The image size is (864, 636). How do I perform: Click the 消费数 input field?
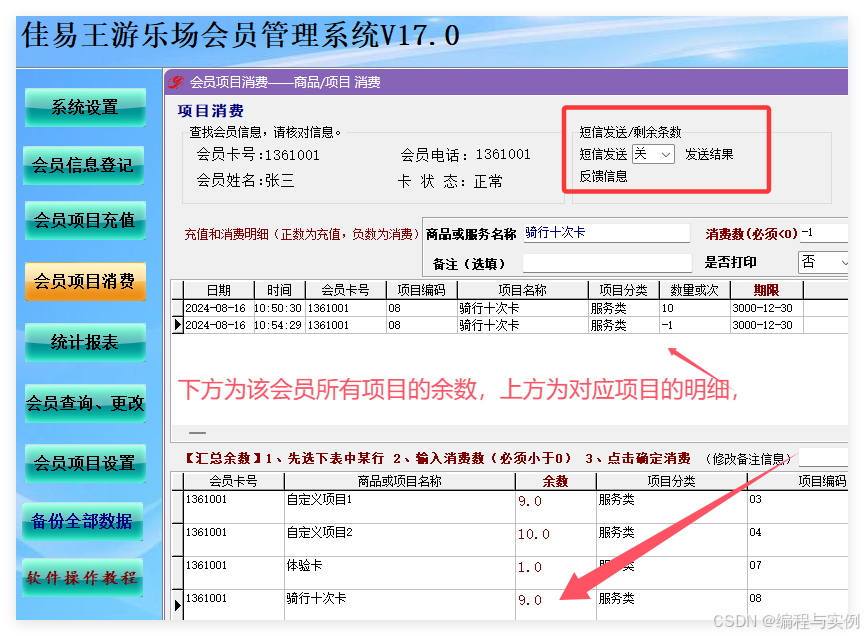[x=824, y=233]
